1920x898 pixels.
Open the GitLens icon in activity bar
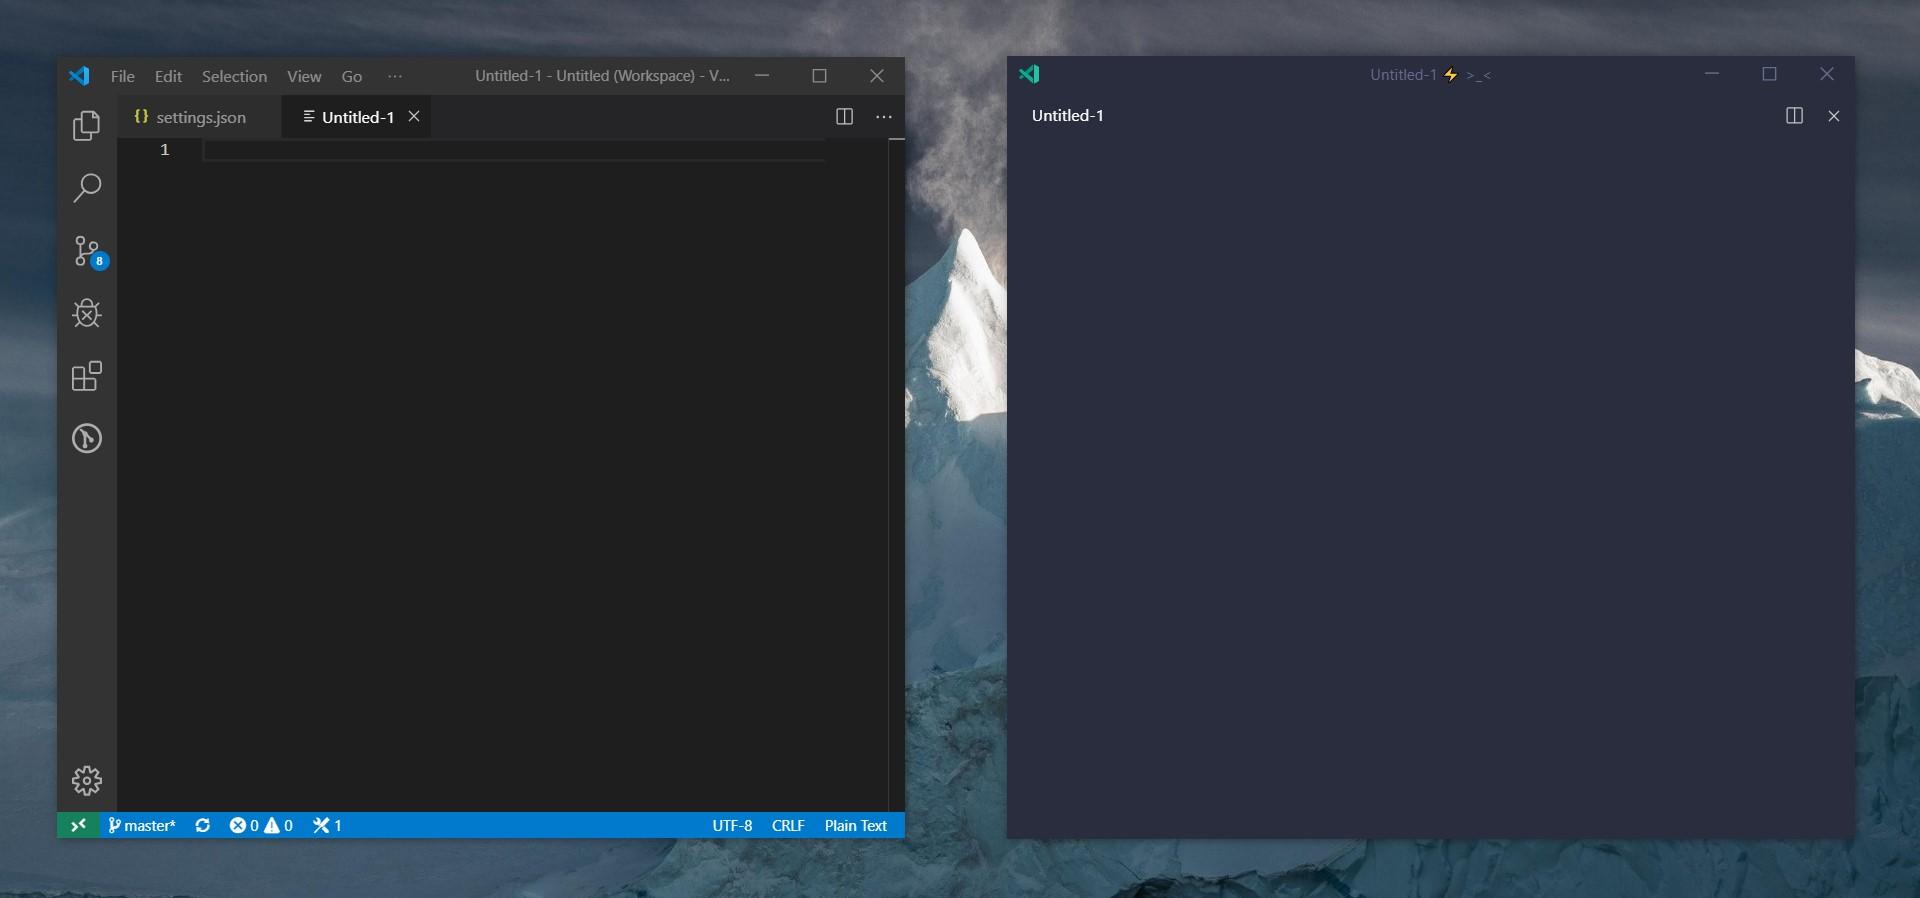(87, 439)
